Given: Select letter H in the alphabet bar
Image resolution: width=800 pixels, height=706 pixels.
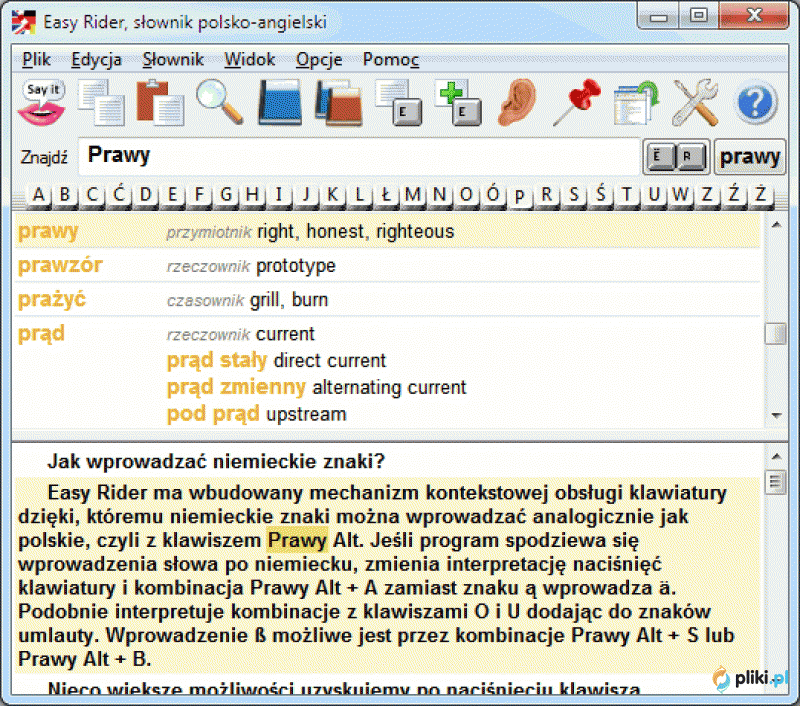Looking at the screenshot, I should 252,195.
